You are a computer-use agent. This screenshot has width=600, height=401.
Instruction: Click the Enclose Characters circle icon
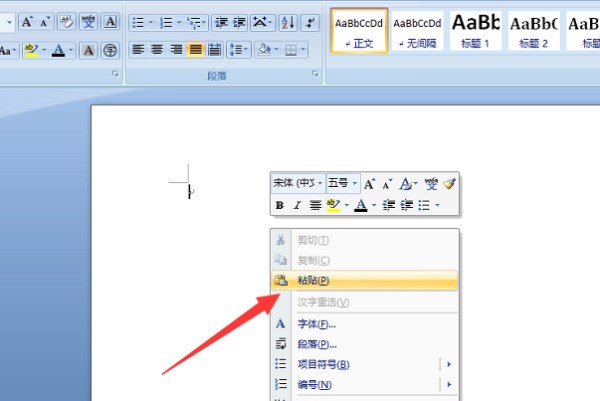[110, 50]
